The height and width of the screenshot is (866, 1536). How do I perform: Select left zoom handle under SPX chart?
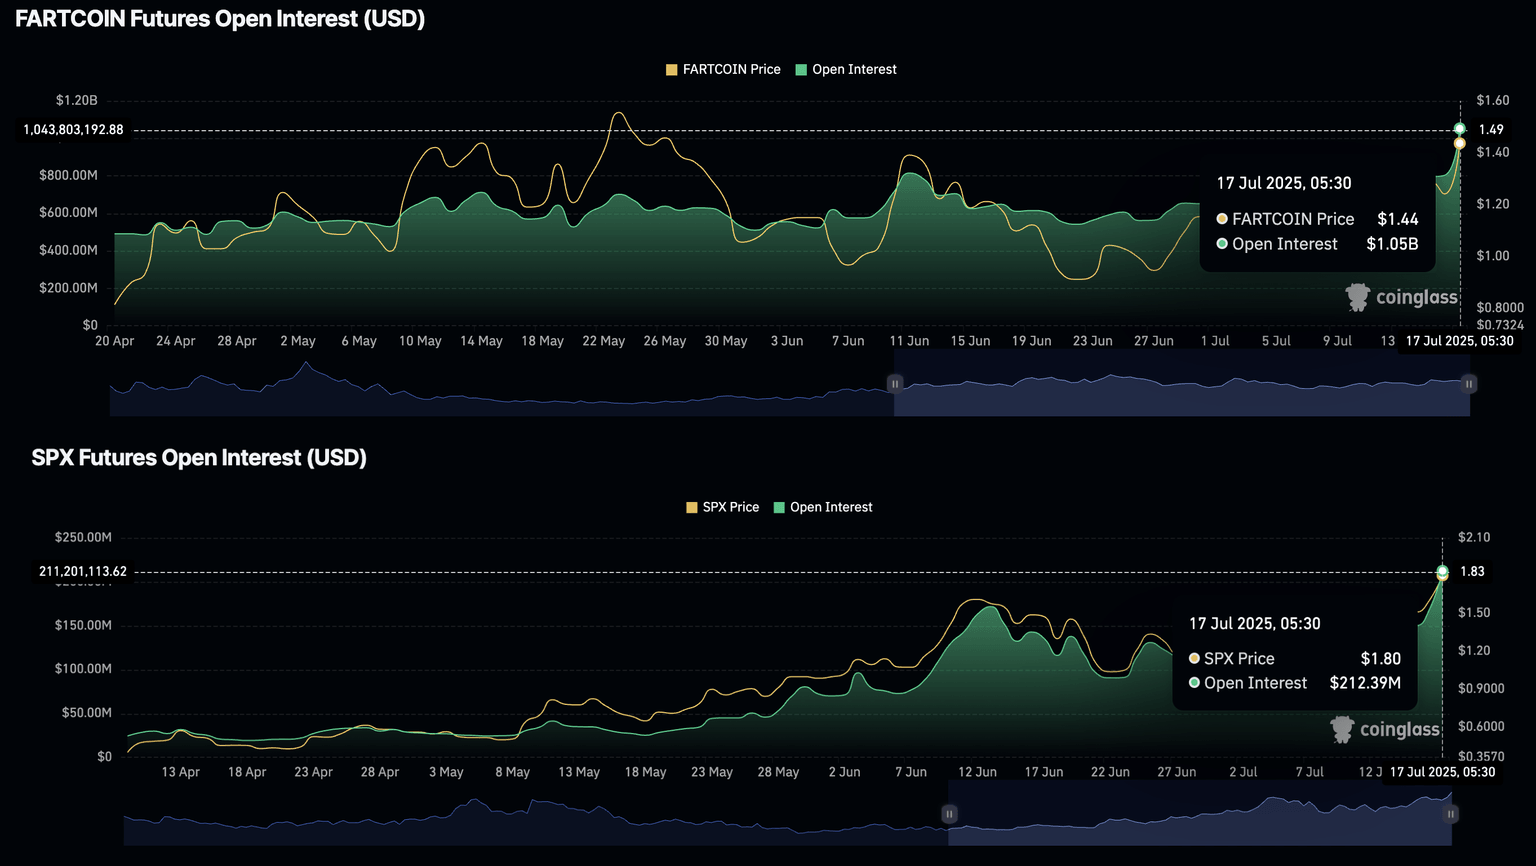(x=949, y=814)
